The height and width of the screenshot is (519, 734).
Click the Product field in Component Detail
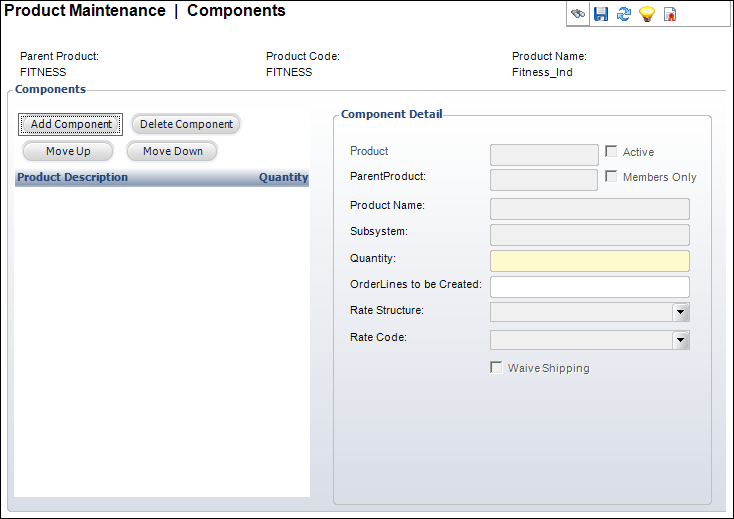(x=544, y=155)
